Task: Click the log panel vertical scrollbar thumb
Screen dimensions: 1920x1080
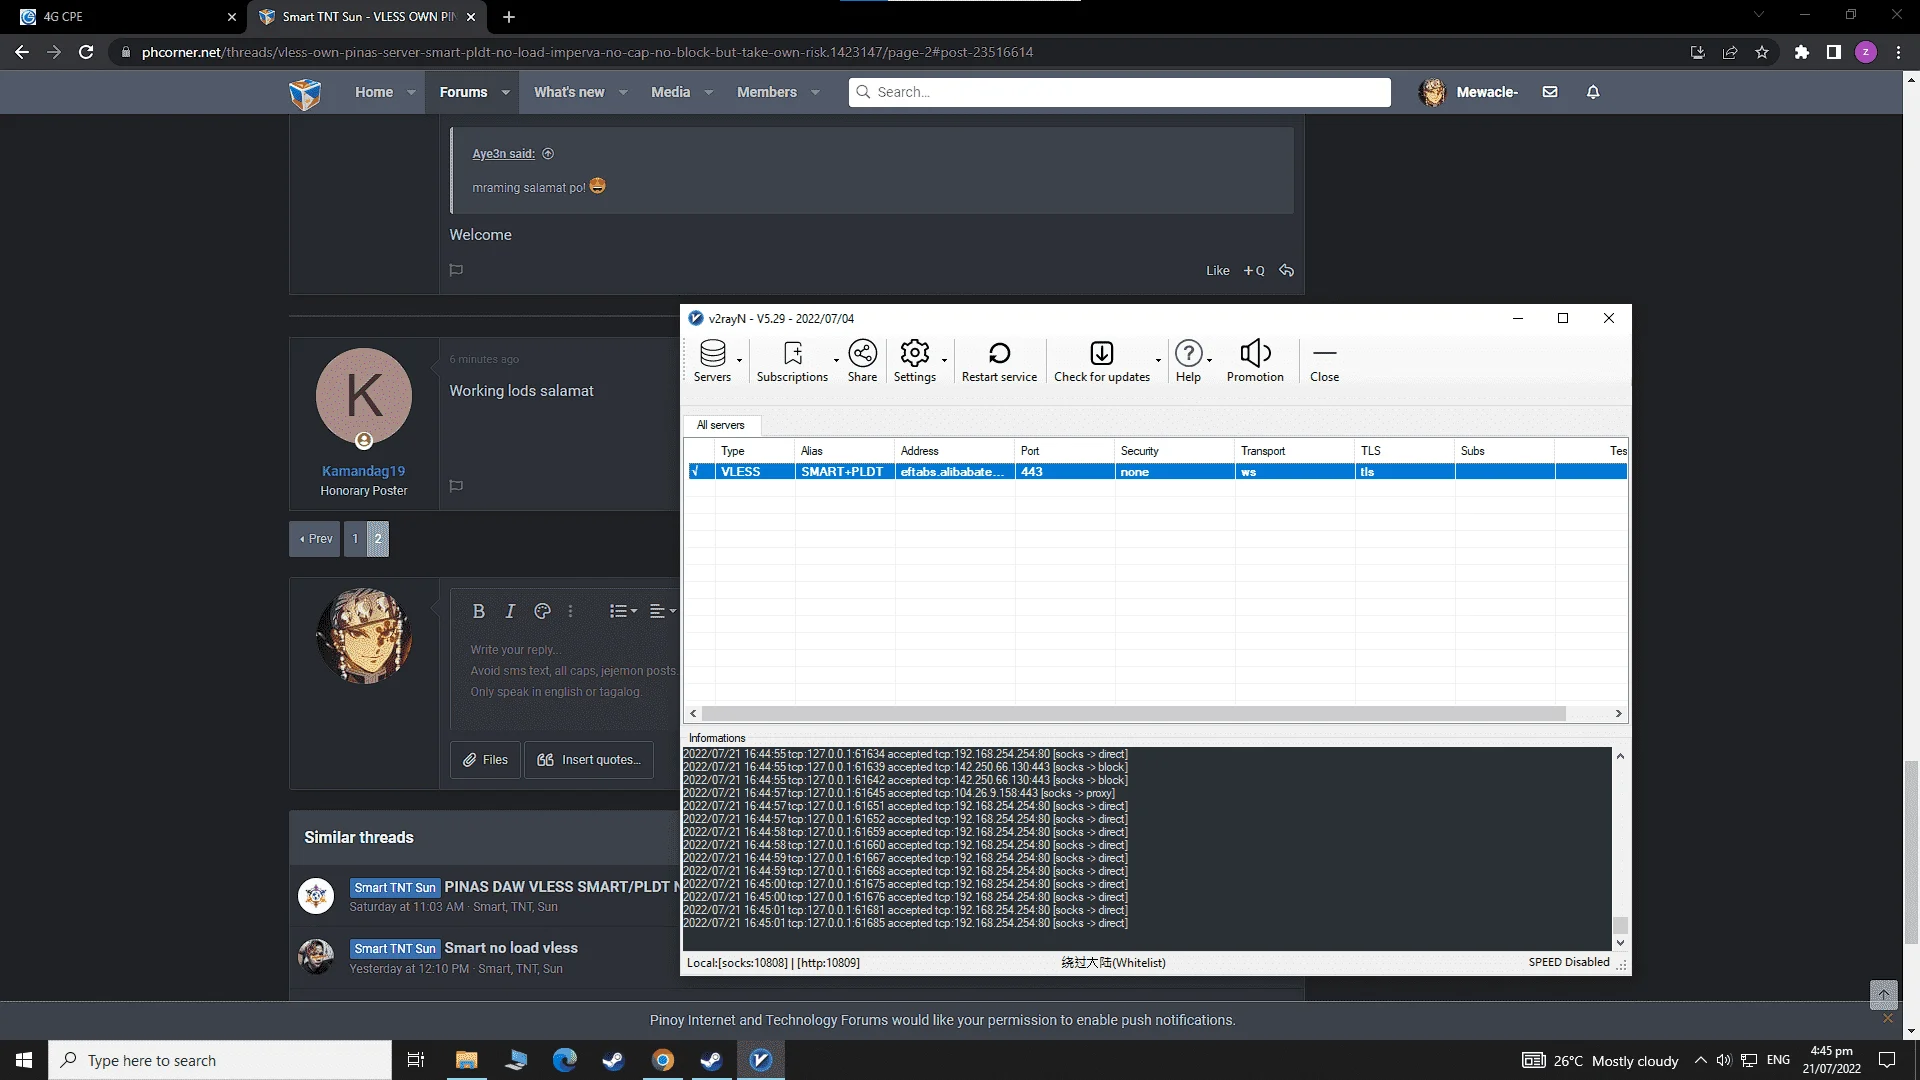Action: coord(1621,925)
